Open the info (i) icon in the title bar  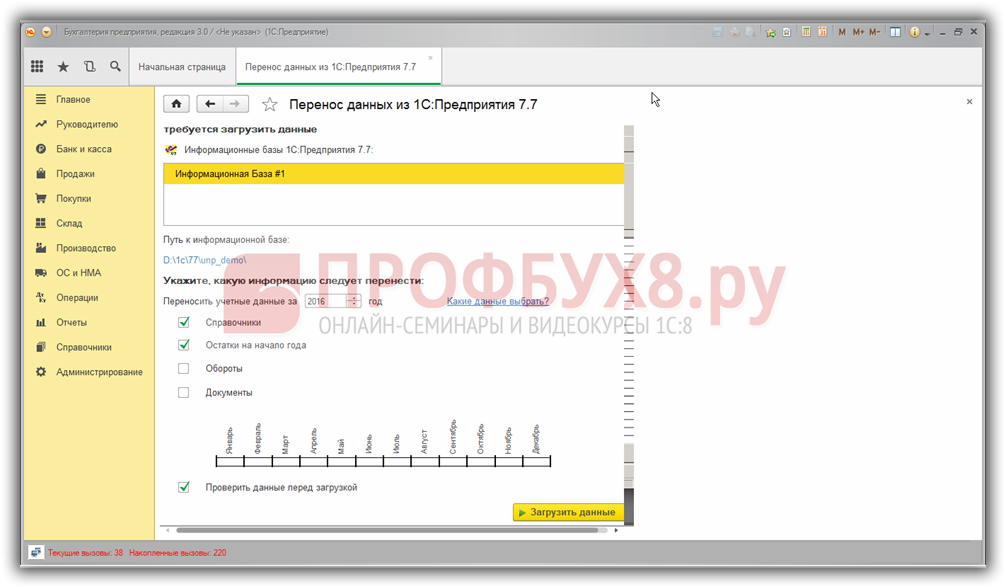[x=914, y=31]
